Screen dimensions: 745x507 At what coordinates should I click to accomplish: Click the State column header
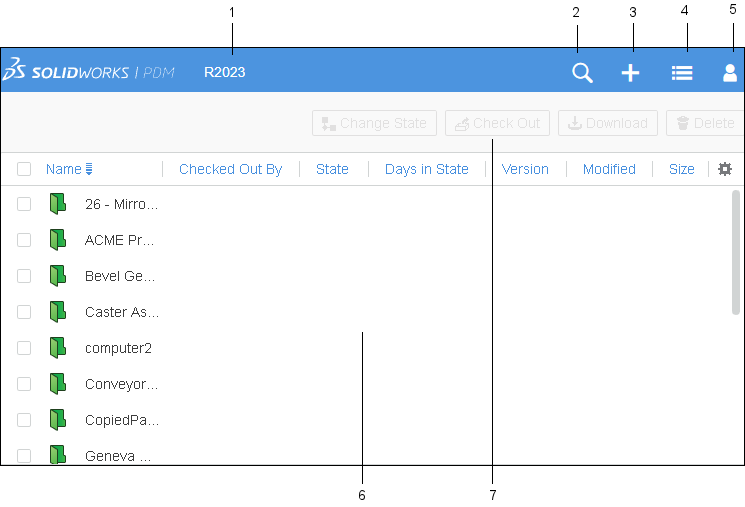coord(332,169)
